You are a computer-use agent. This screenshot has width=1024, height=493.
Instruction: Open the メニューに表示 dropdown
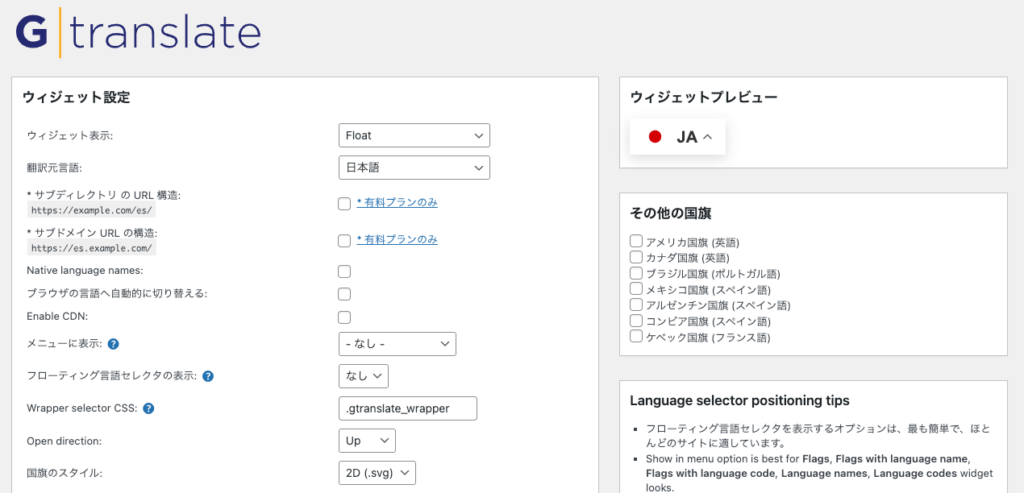click(x=397, y=344)
